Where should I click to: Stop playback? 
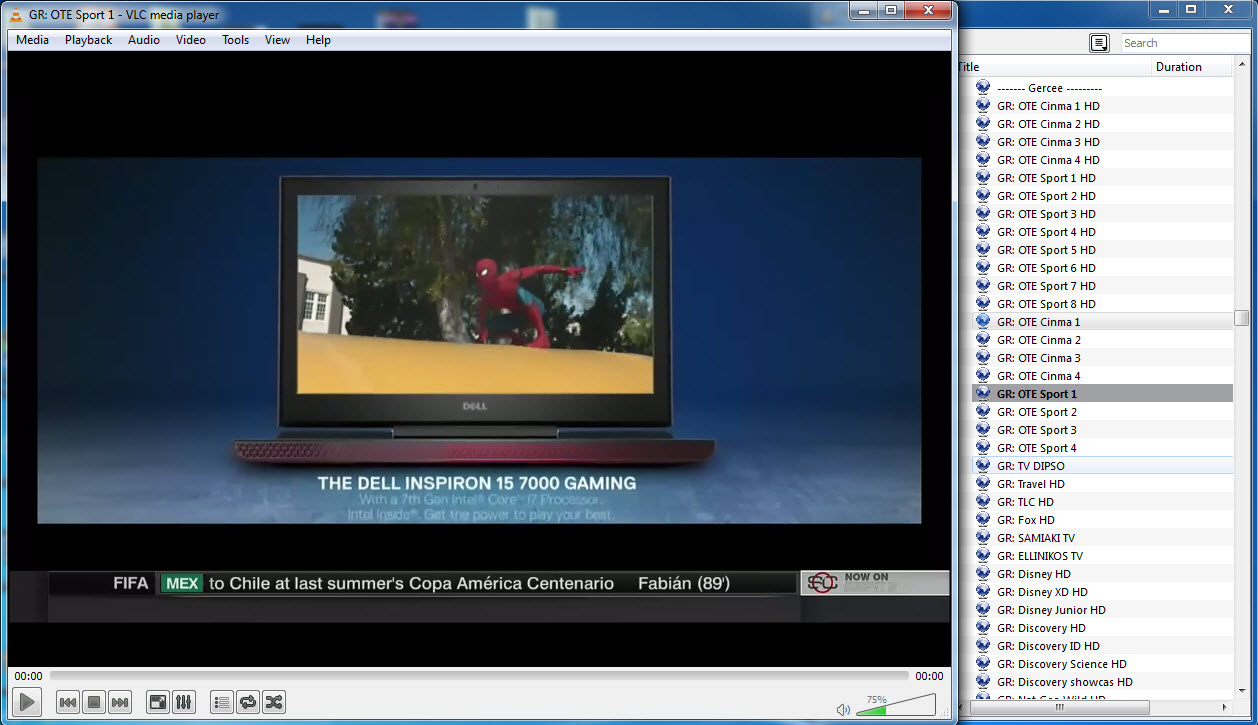click(x=94, y=702)
